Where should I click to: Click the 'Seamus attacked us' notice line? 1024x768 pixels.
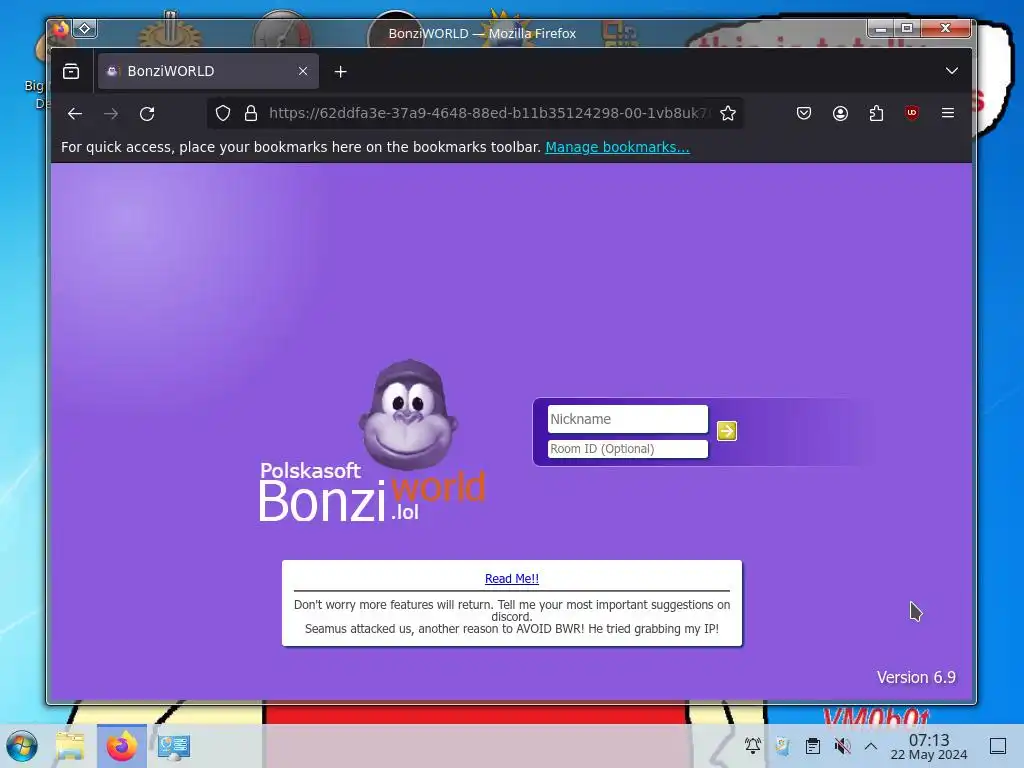pyautogui.click(x=512, y=629)
